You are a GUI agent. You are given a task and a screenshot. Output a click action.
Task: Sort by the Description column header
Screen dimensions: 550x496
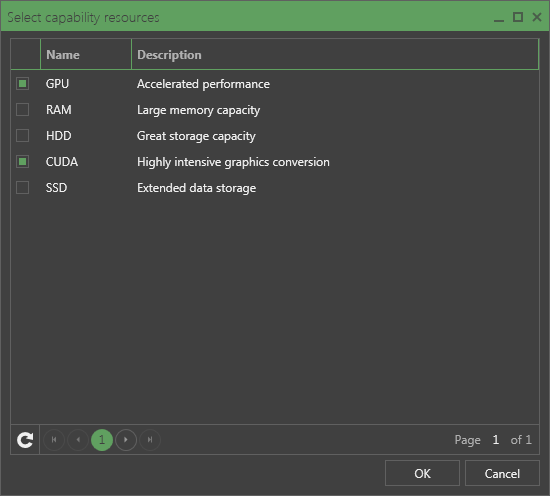click(x=335, y=54)
